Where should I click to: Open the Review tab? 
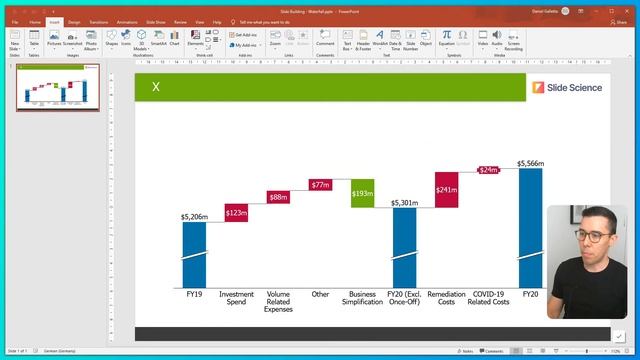pyautogui.click(x=180, y=22)
